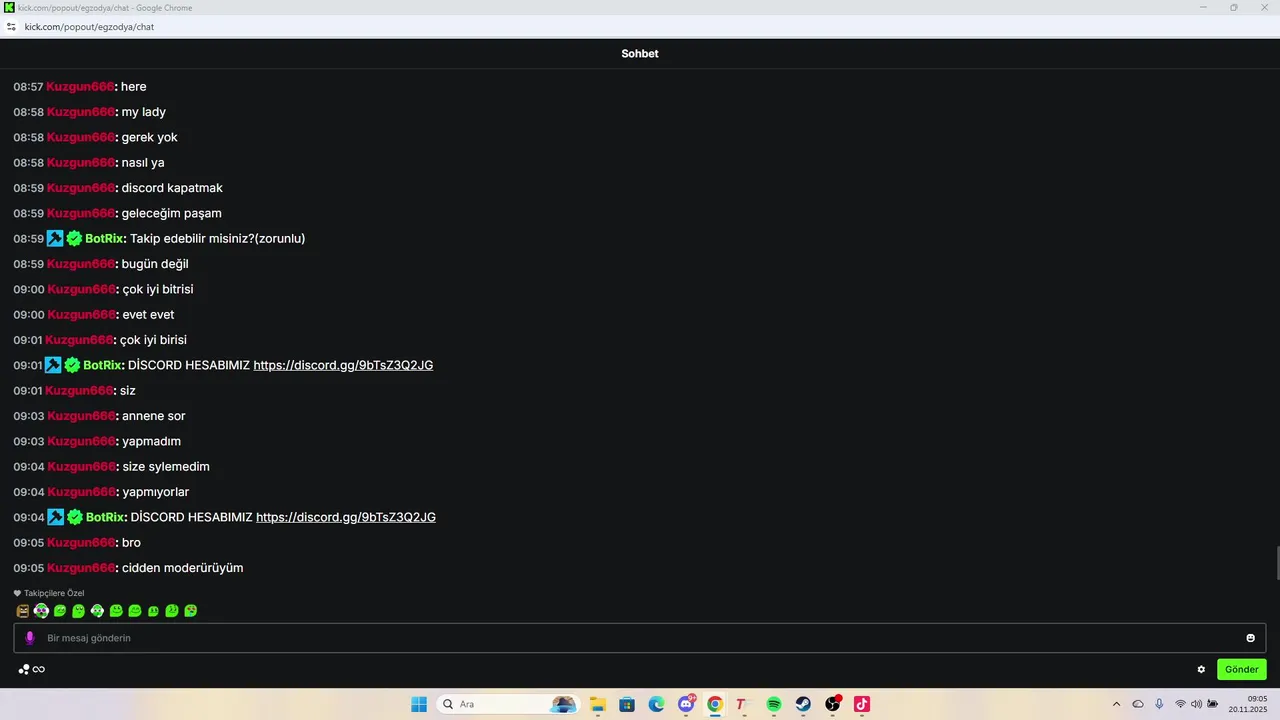Open Microsoft Store from the taskbar
The image size is (1280, 720).
627,704
